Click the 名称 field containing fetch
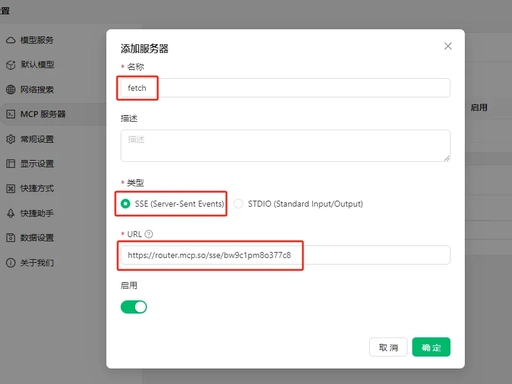The width and height of the screenshot is (512, 384). click(x=285, y=88)
